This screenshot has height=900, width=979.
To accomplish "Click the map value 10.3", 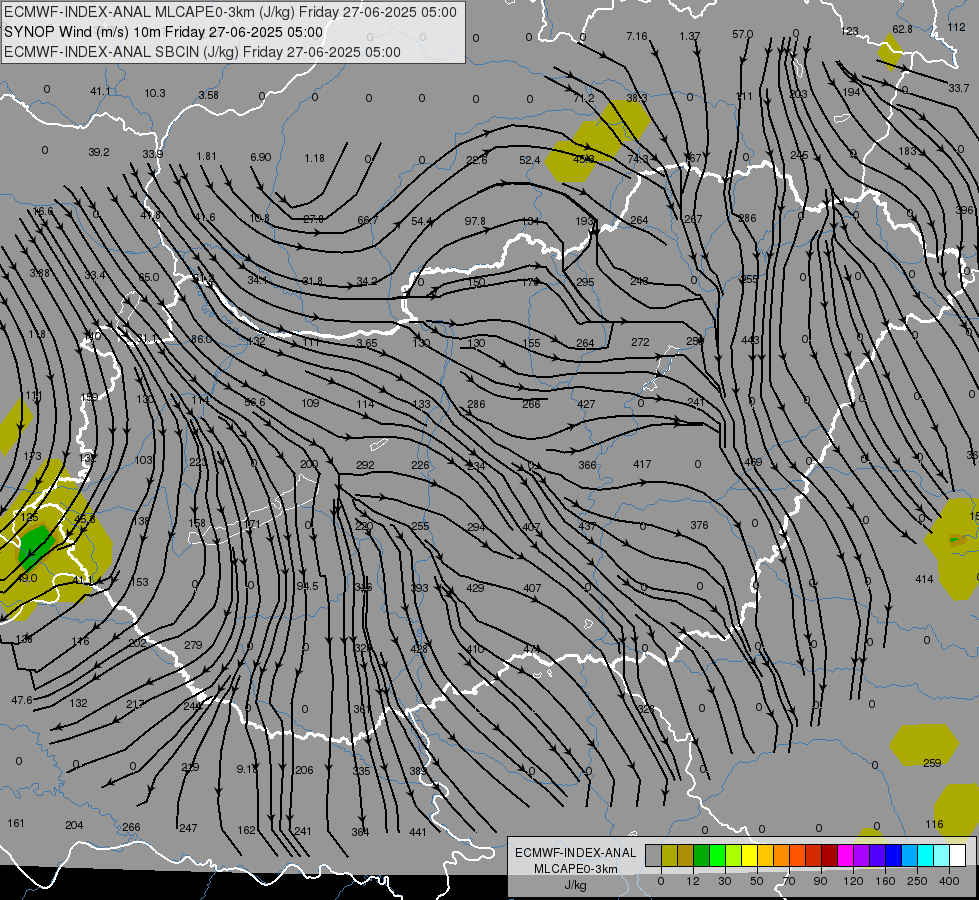I will pos(155,93).
